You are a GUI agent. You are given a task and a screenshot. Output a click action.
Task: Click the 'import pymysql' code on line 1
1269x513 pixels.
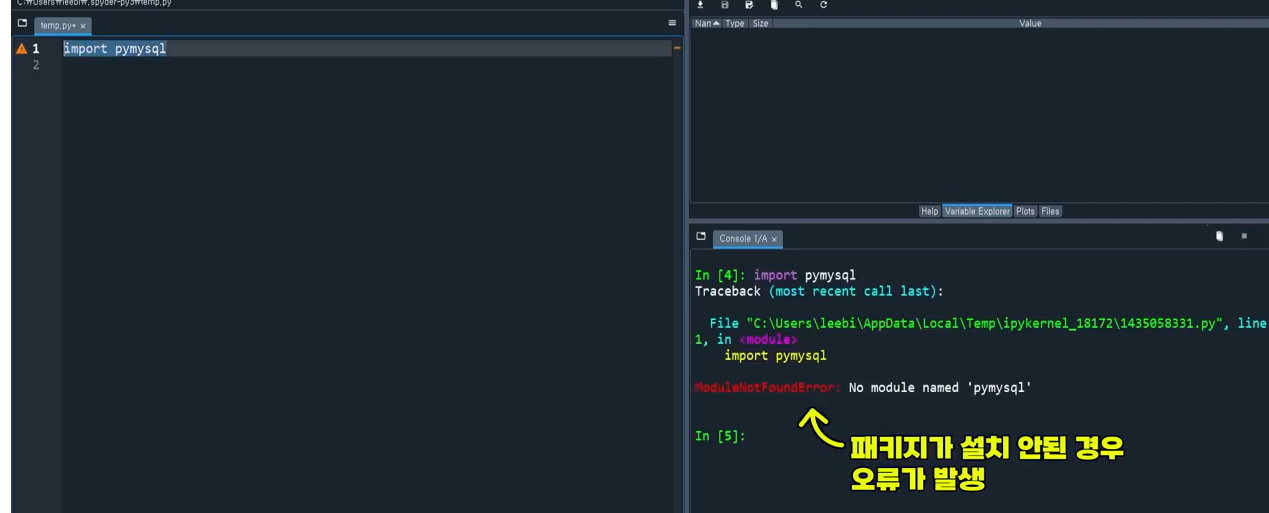pyautogui.click(x=114, y=49)
